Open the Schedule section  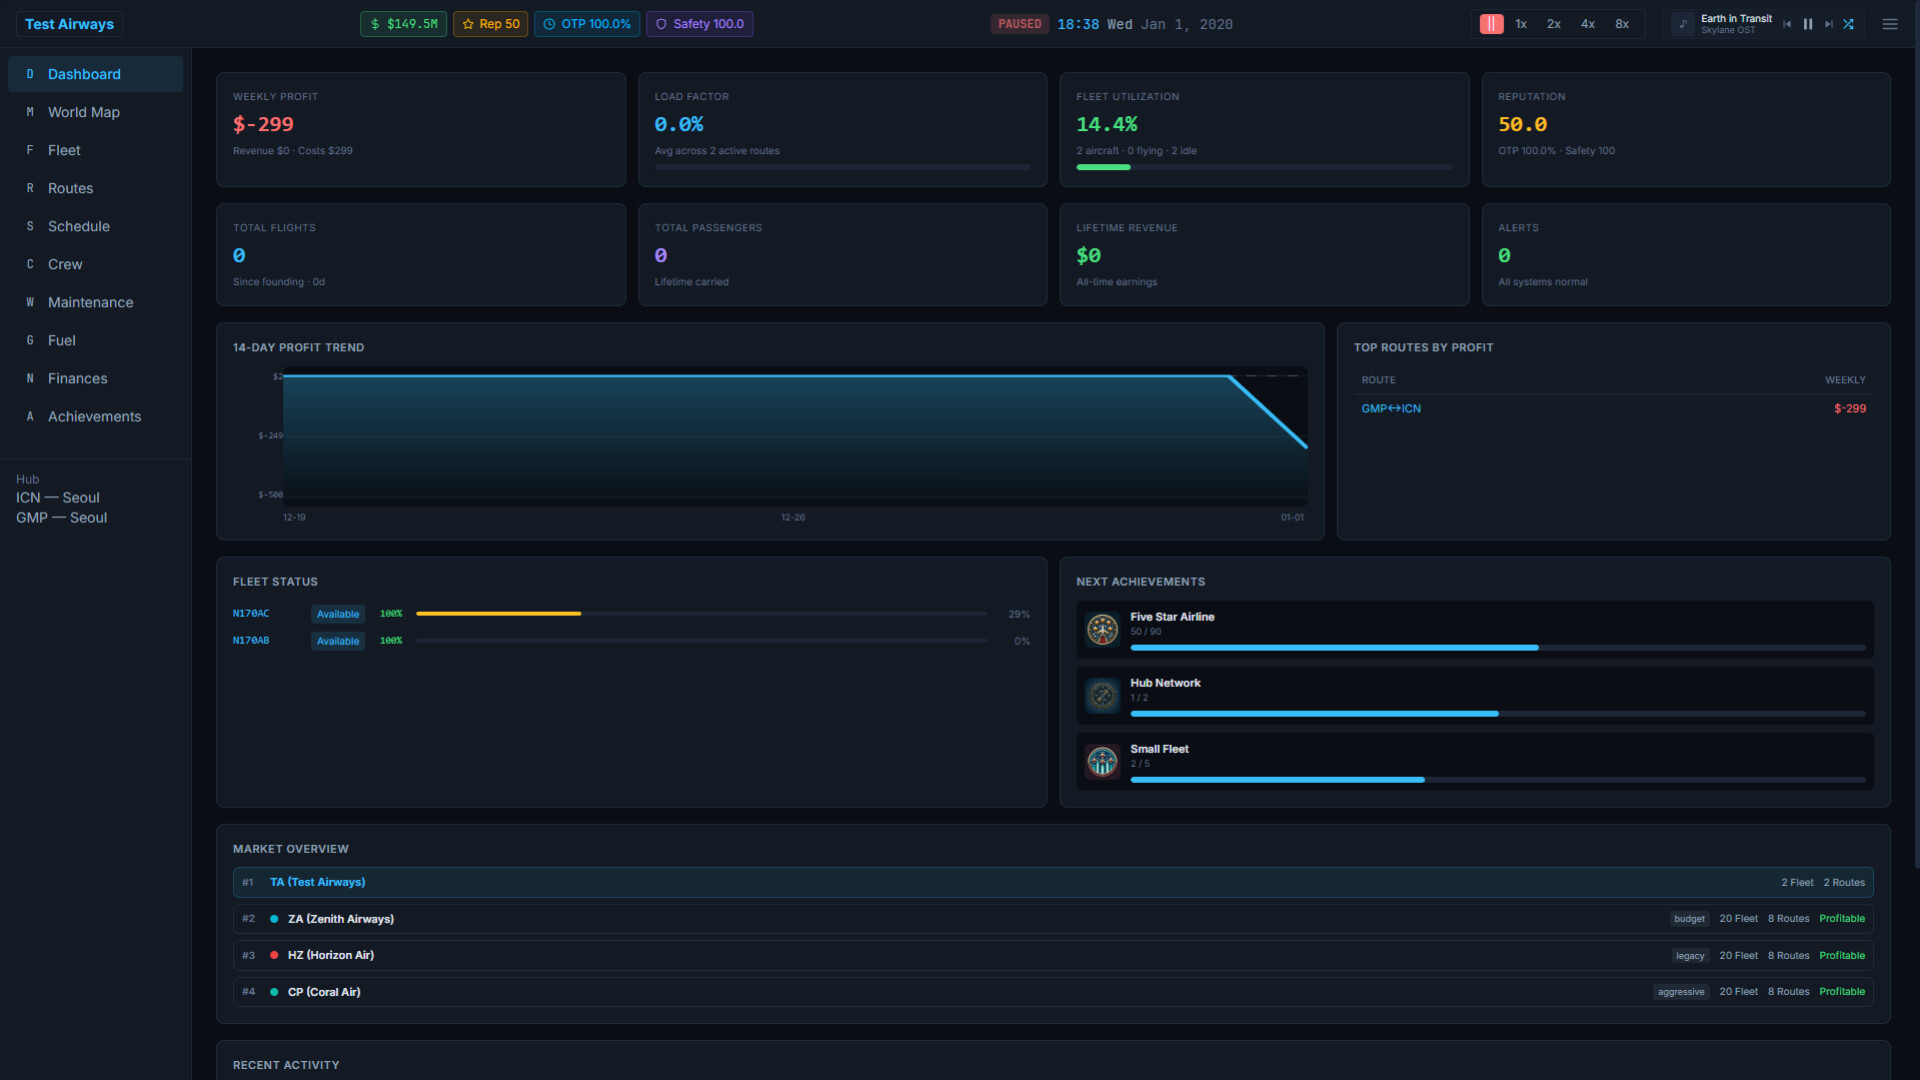click(95, 226)
